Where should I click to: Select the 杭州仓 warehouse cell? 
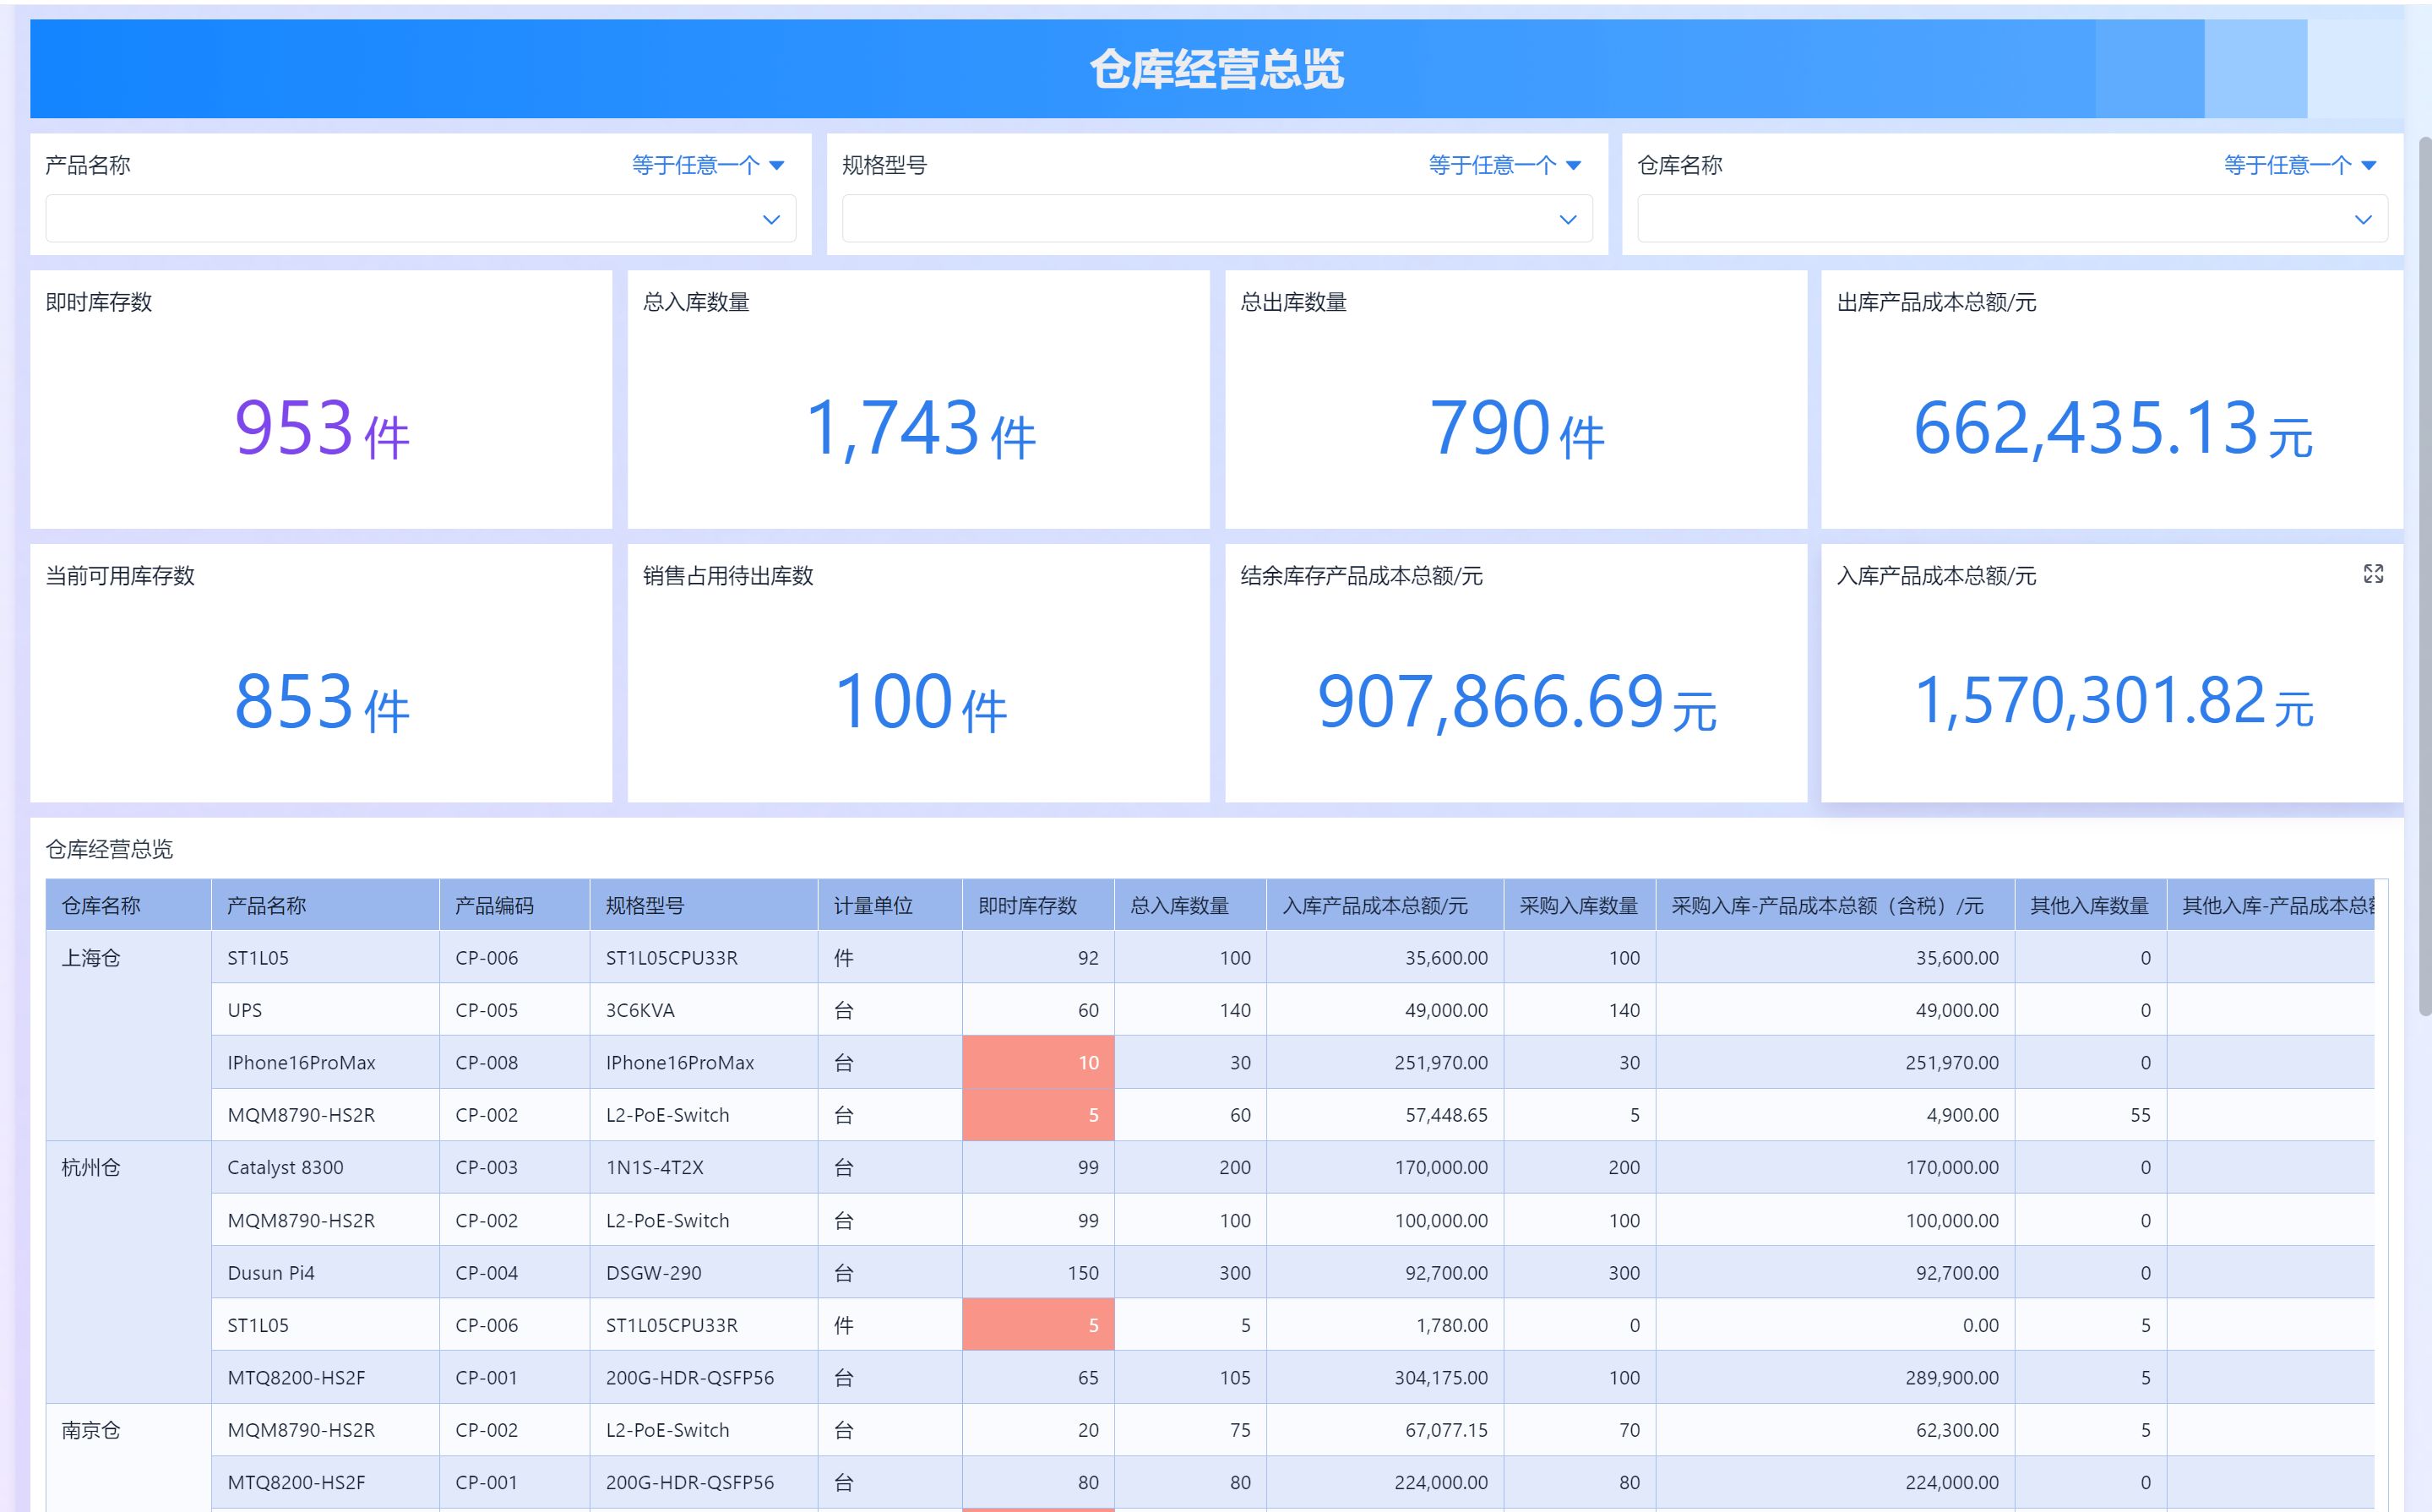pyautogui.click(x=91, y=1168)
